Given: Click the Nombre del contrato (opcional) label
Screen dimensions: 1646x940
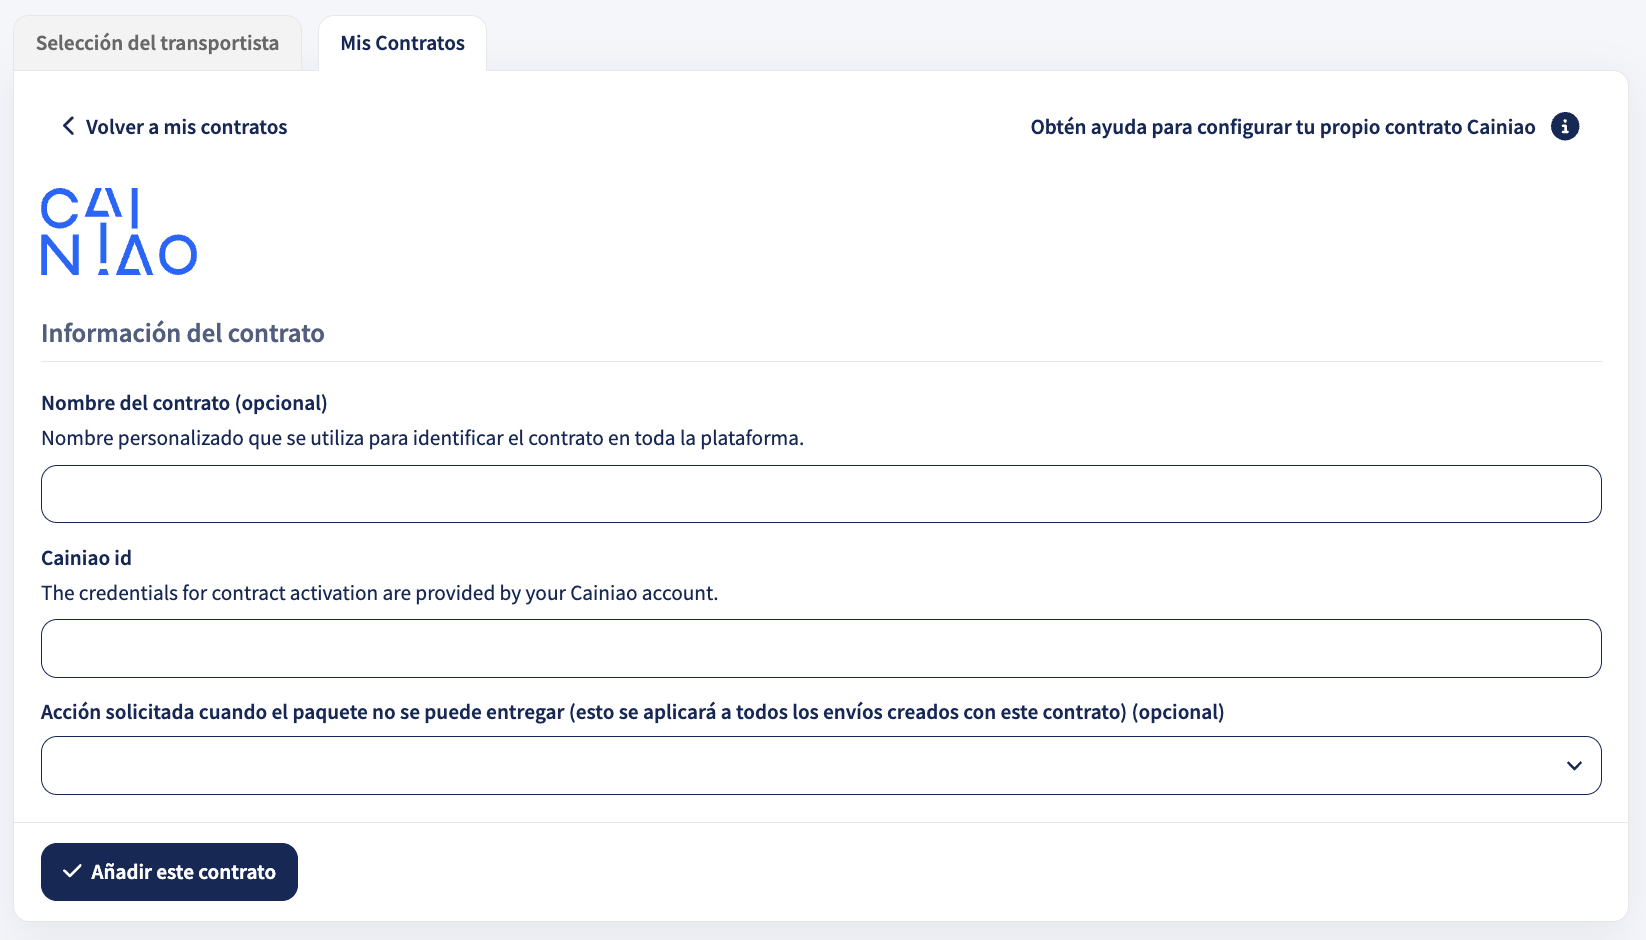Looking at the screenshot, I should click(184, 403).
